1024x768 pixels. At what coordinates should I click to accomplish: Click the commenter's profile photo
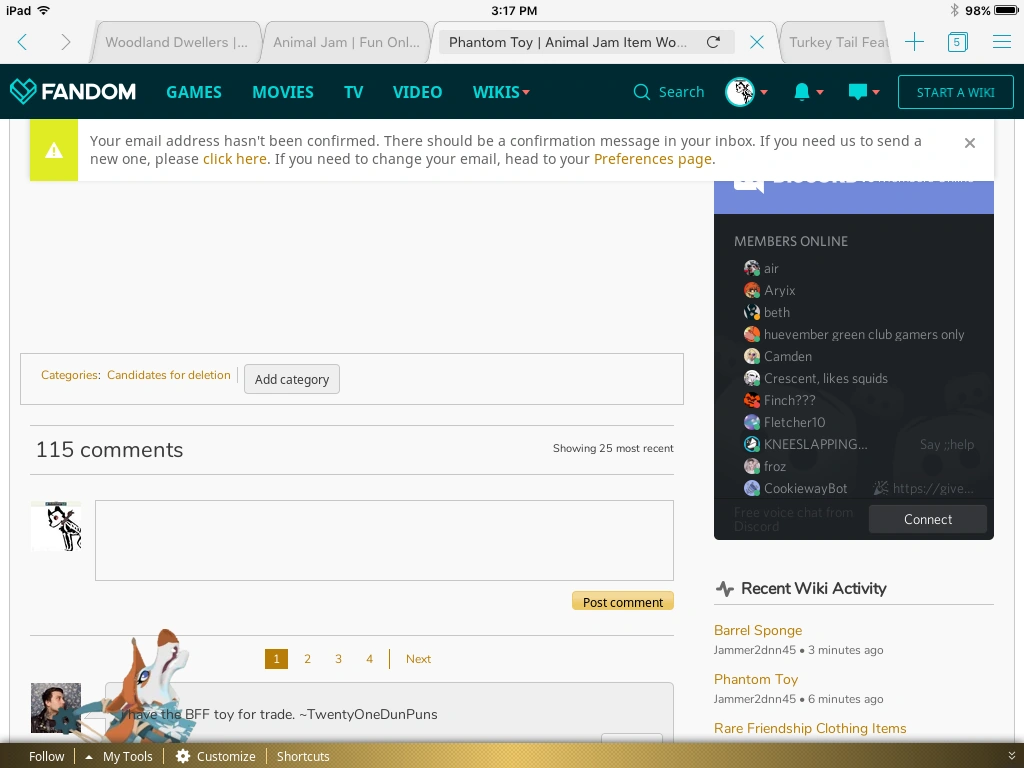[x=56, y=709]
